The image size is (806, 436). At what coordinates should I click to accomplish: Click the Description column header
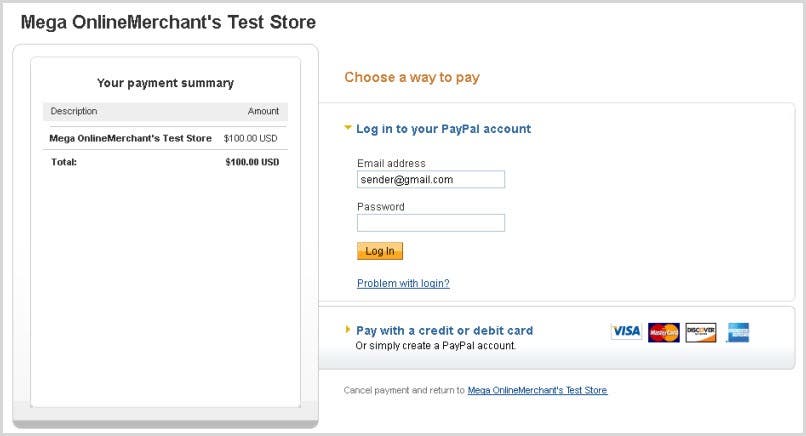point(74,111)
